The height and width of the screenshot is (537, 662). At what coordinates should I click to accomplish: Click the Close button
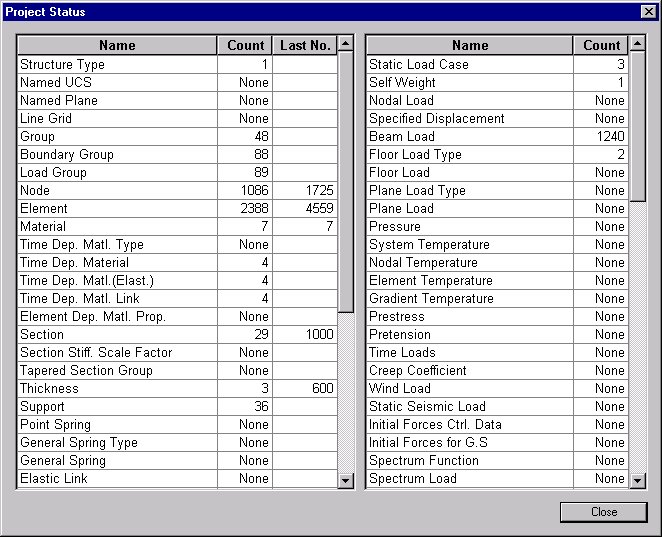(603, 511)
